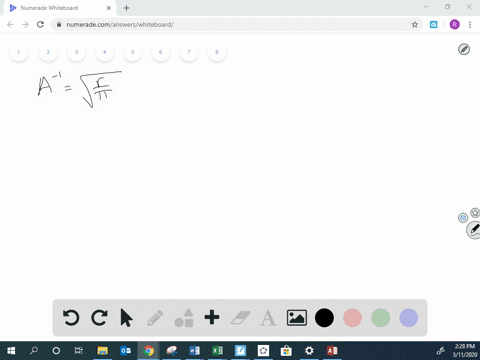
Task: Open Microsoft Store from the taskbar
Action: pyautogui.click(x=286, y=351)
